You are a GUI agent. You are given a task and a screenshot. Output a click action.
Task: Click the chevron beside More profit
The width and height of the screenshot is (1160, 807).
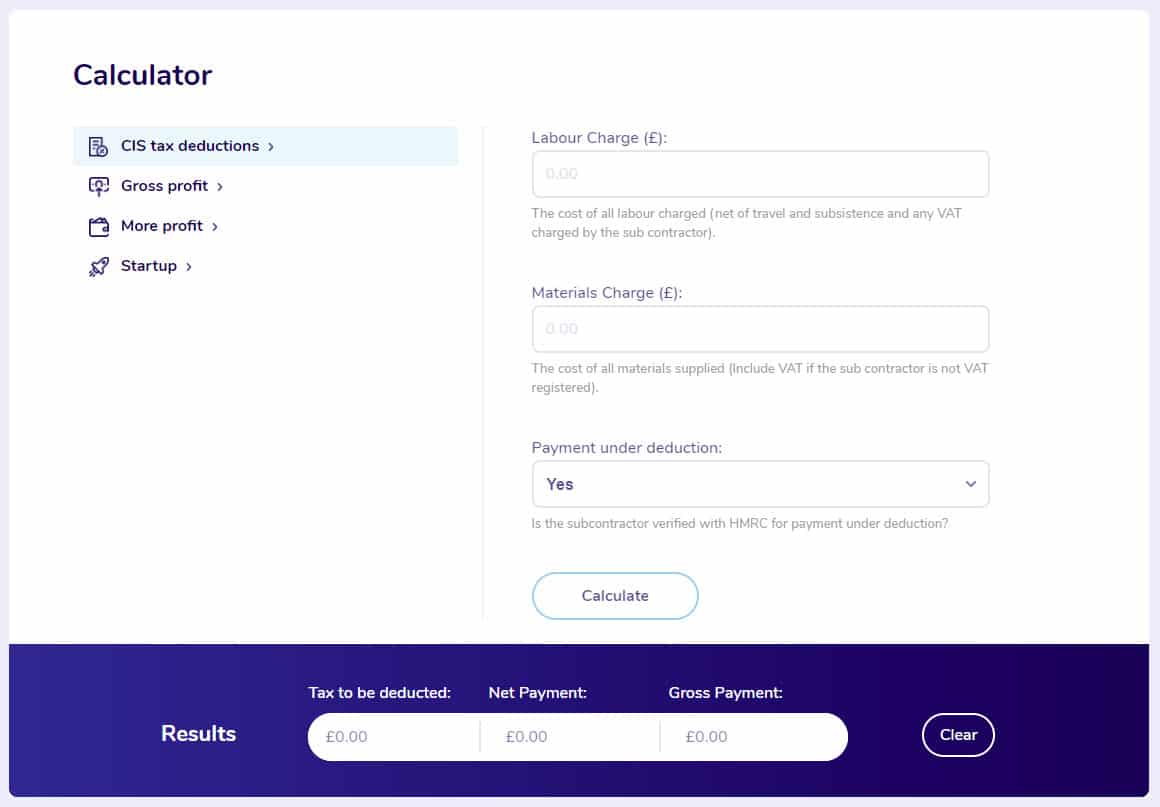215,226
